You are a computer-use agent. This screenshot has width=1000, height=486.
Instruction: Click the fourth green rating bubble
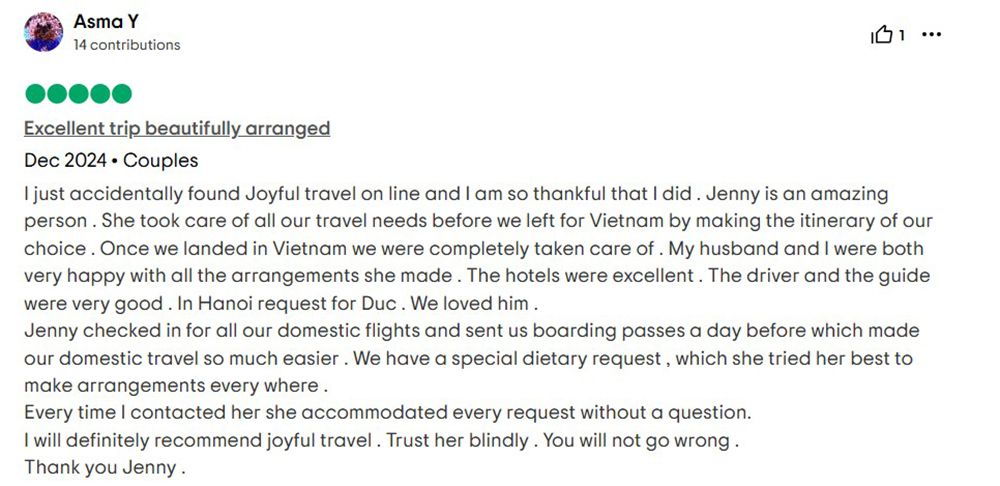(x=100, y=94)
